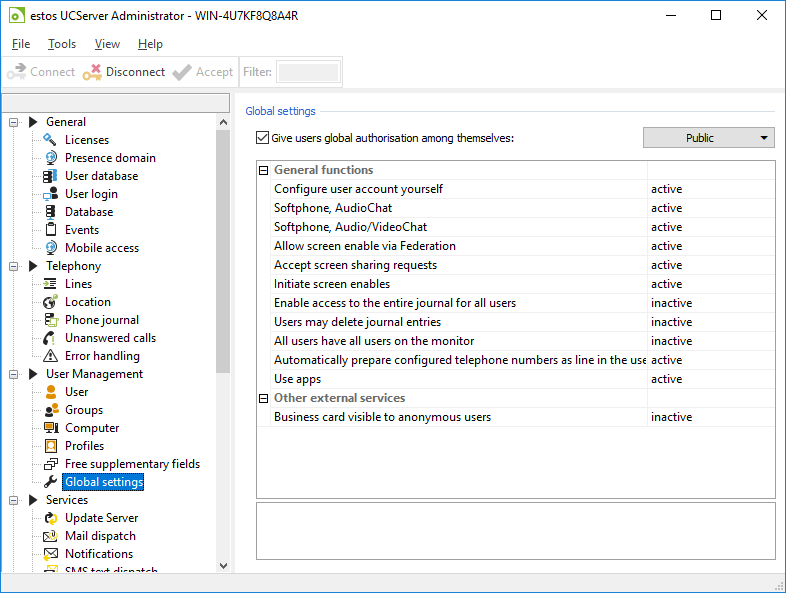Open the View menu

[107, 44]
